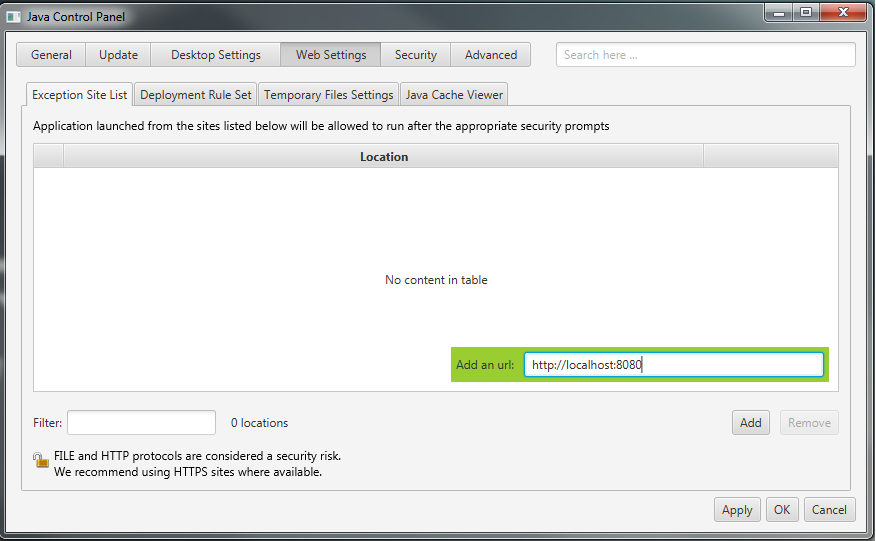Open the Temporary Files Settings subtab
The image size is (876, 541).
point(328,95)
